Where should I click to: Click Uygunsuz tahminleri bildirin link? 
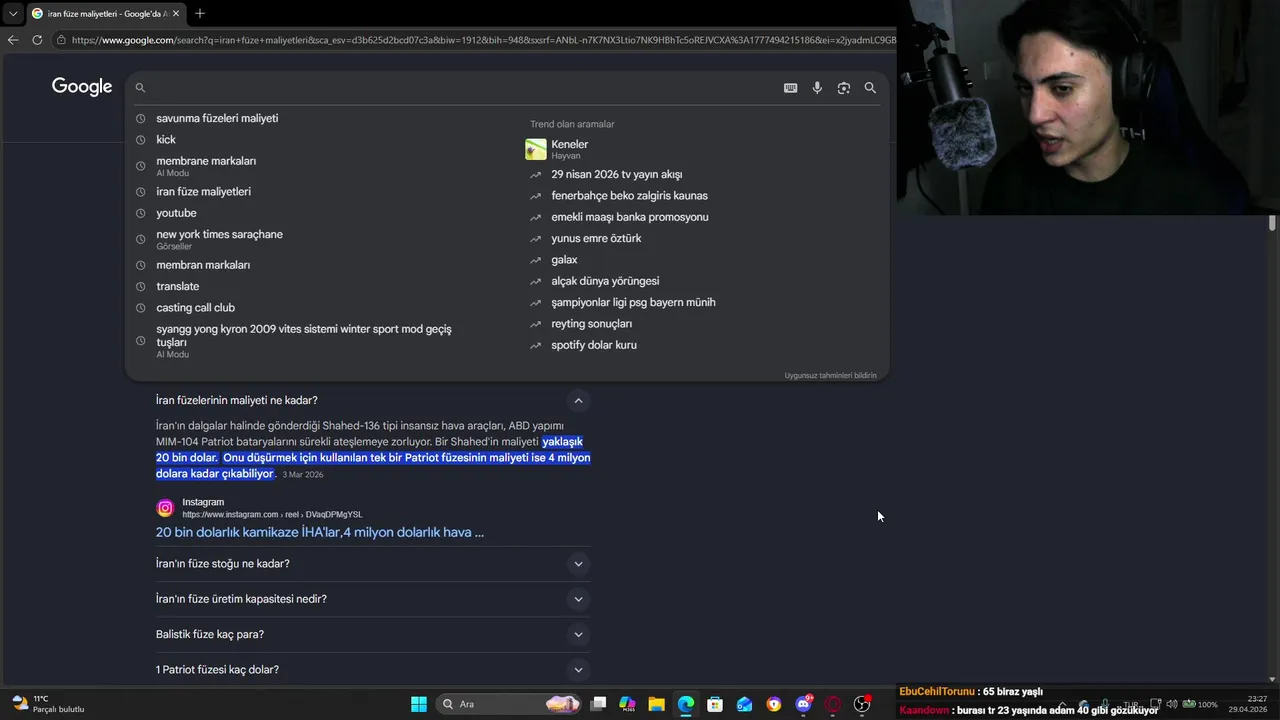(x=830, y=376)
